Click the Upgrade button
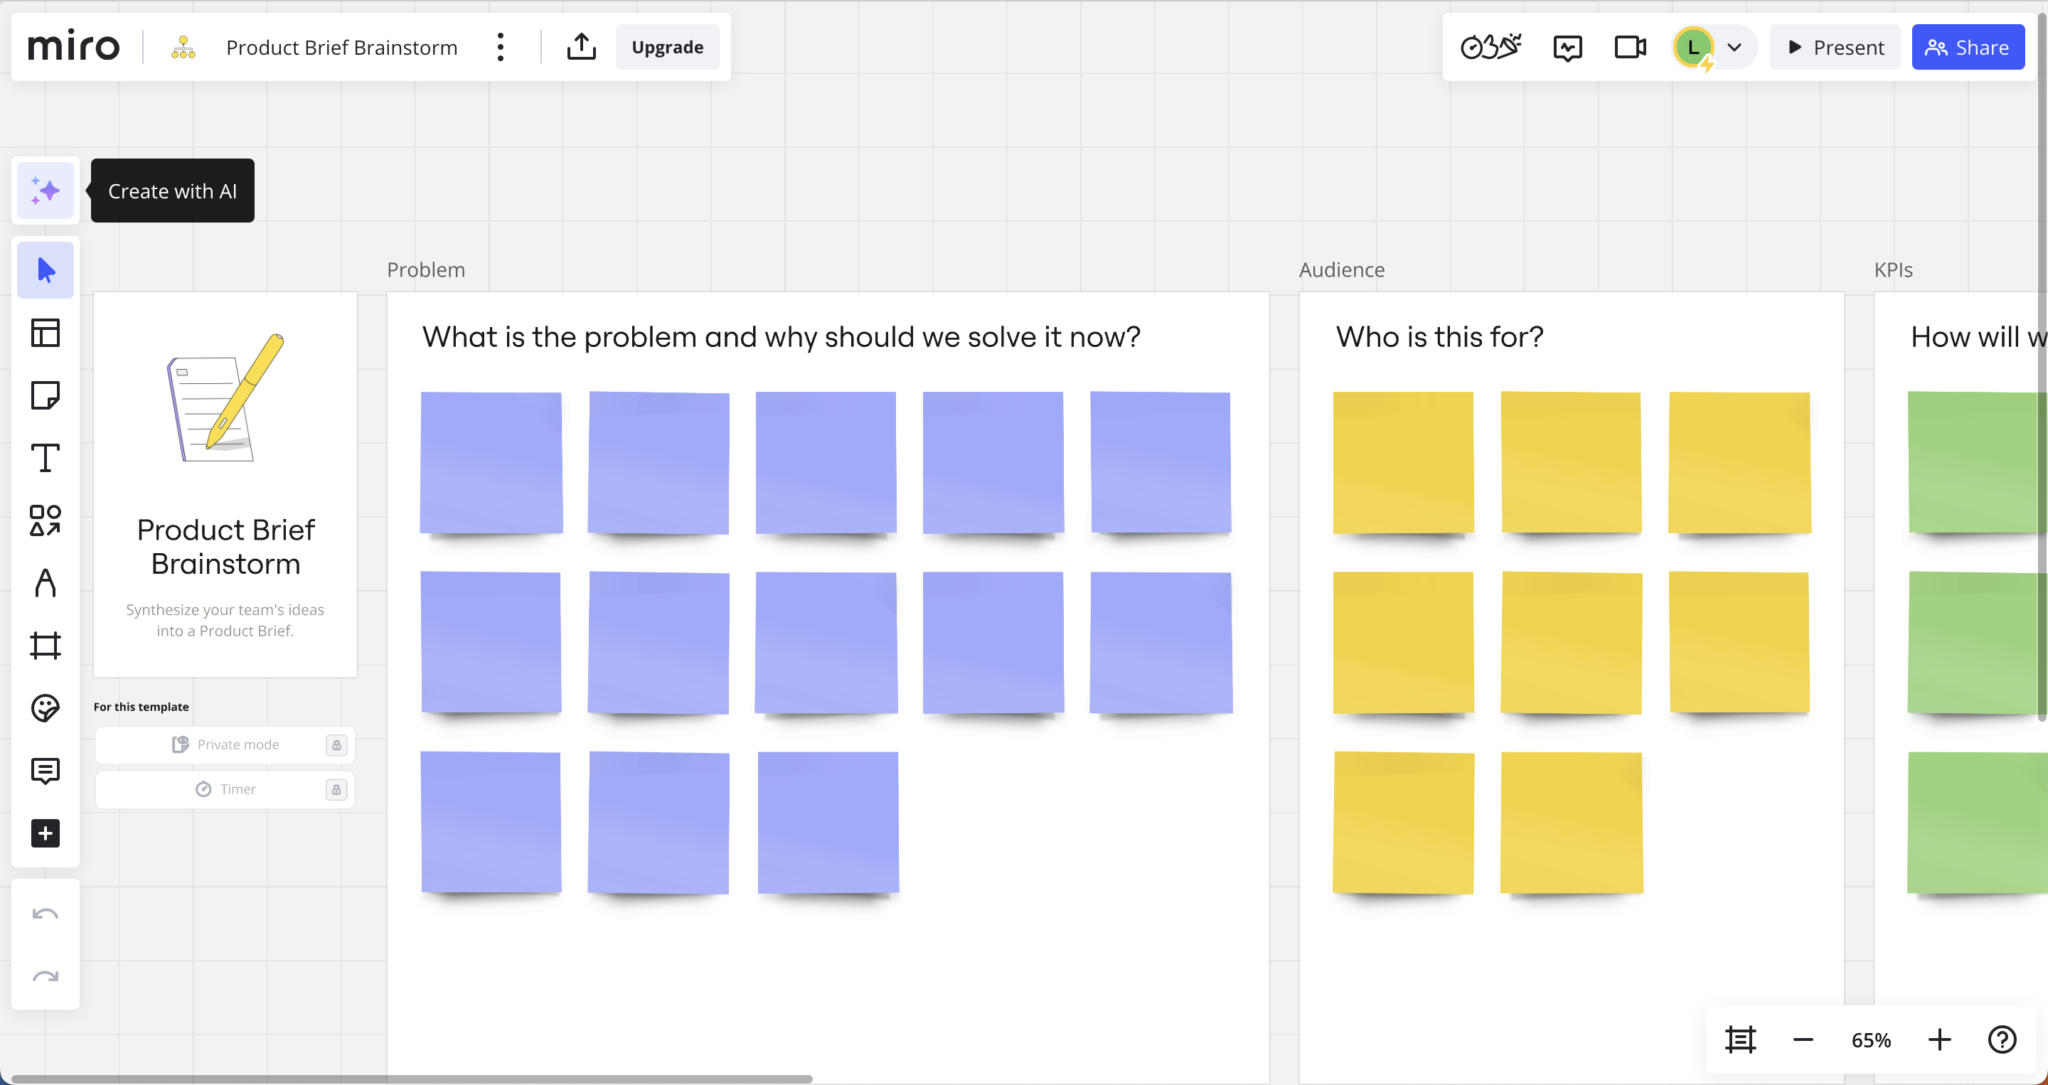 coord(667,47)
